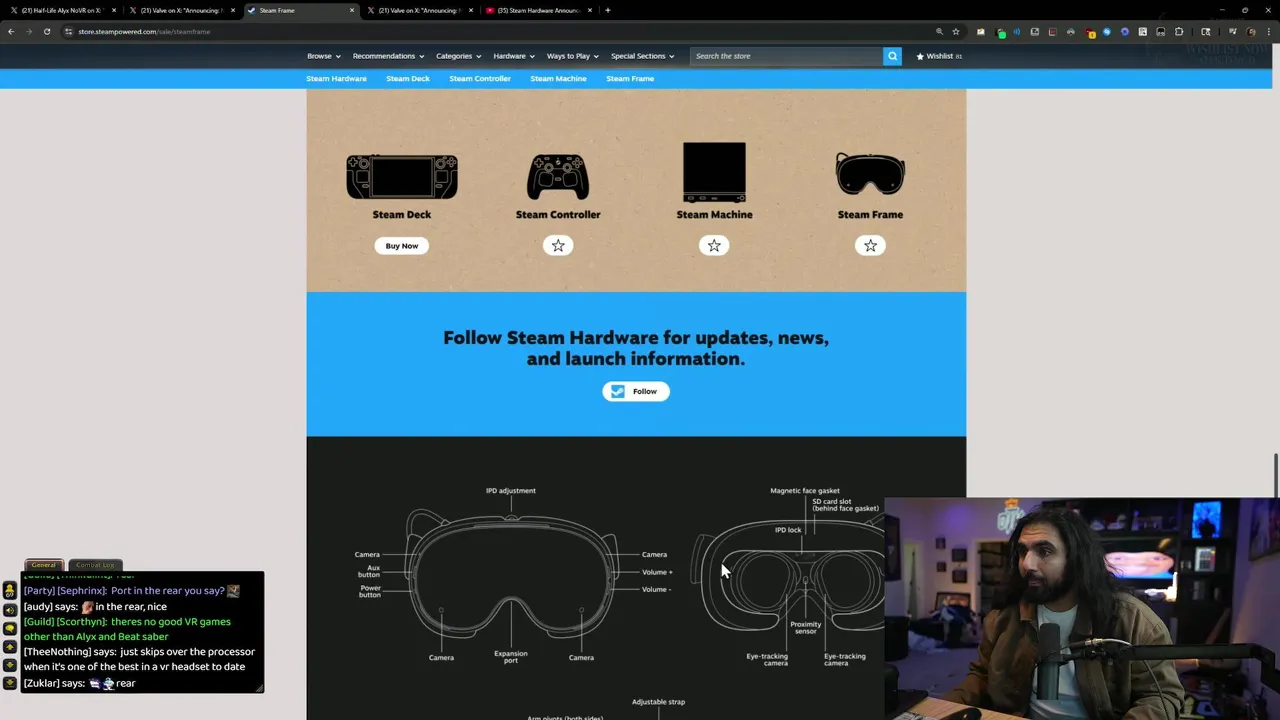The width and height of the screenshot is (1280, 720).
Task: Click the browser profile avatar icon
Action: [x=1251, y=32]
